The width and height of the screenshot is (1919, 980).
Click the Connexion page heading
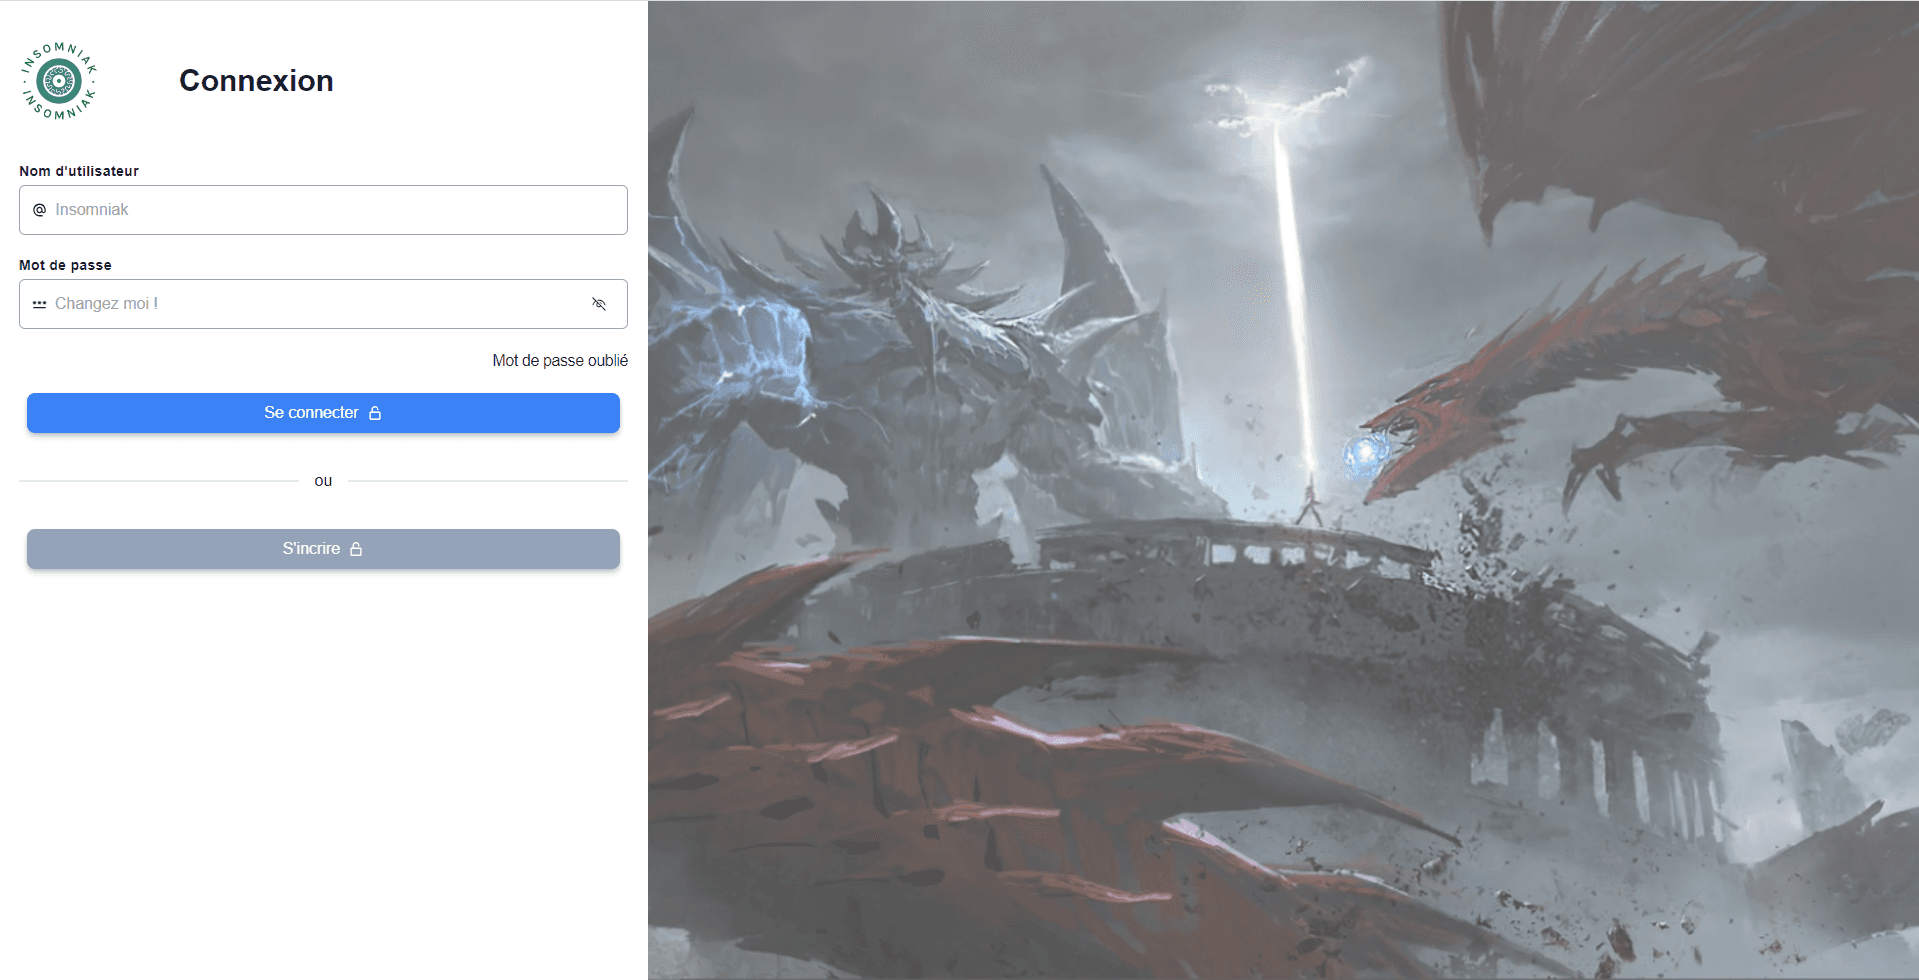click(256, 81)
